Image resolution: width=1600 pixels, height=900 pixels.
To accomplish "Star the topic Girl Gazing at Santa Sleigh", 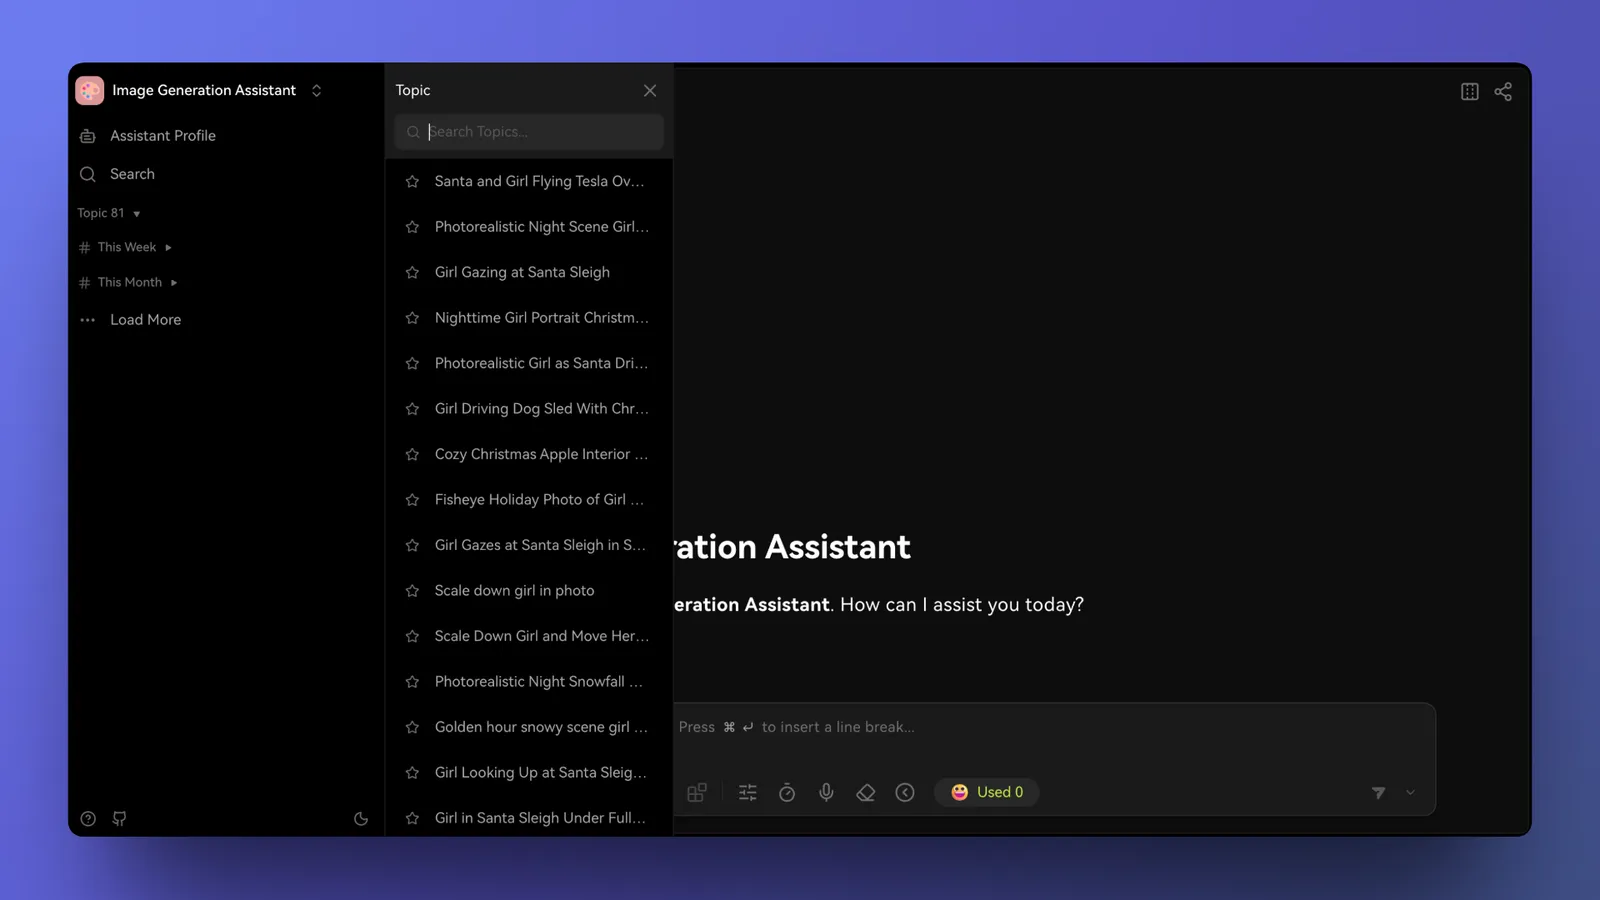I will pyautogui.click(x=412, y=272).
